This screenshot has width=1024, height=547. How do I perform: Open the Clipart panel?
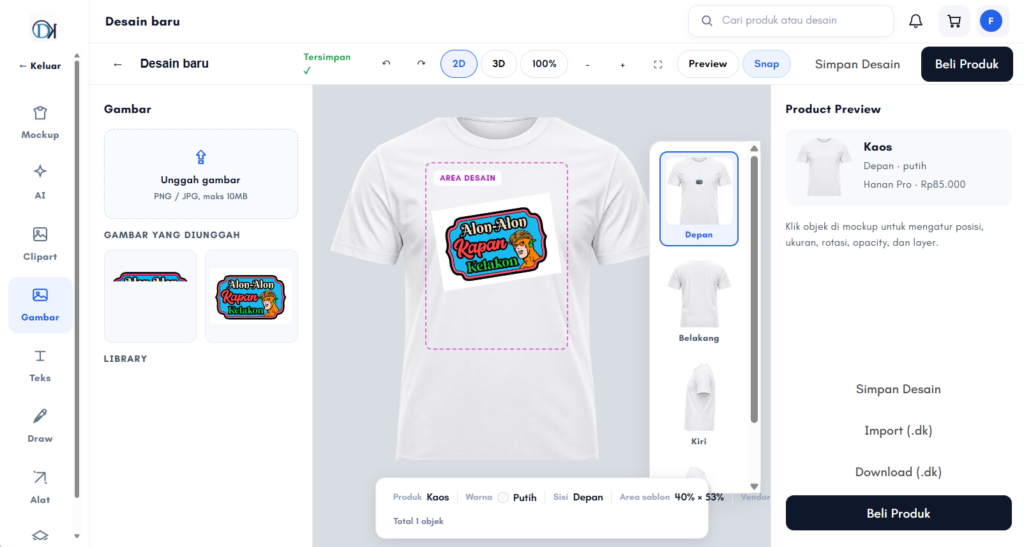click(x=40, y=244)
